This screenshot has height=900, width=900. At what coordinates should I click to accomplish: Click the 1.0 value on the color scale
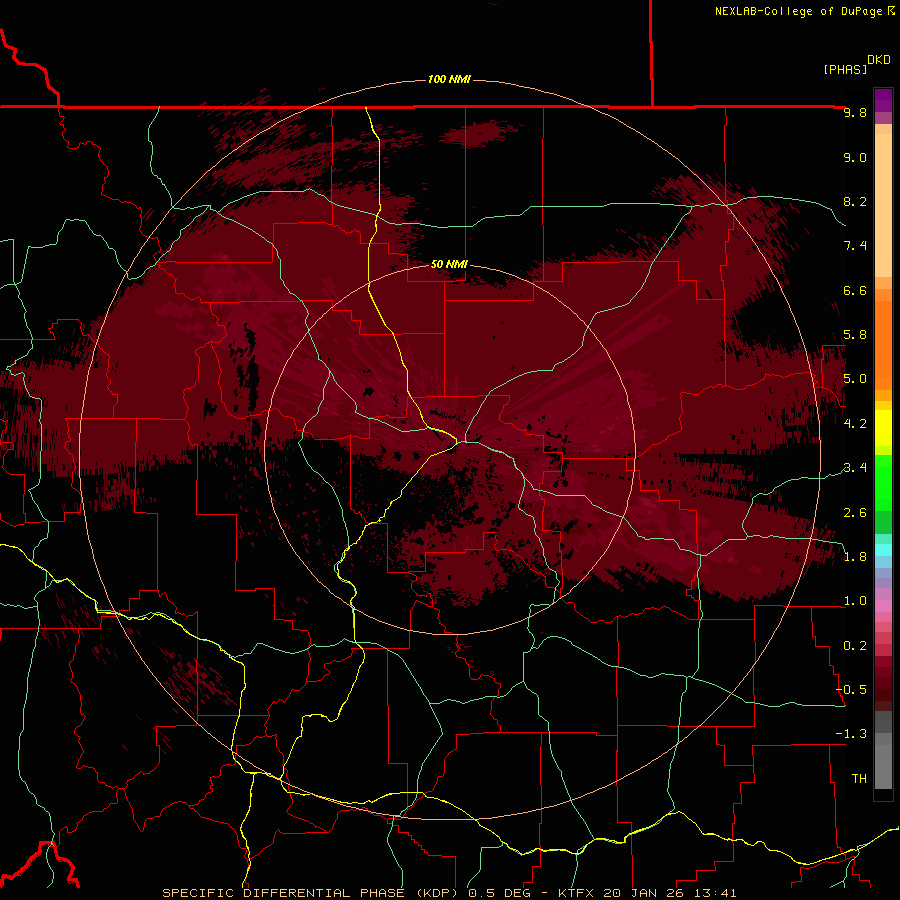[x=855, y=601]
